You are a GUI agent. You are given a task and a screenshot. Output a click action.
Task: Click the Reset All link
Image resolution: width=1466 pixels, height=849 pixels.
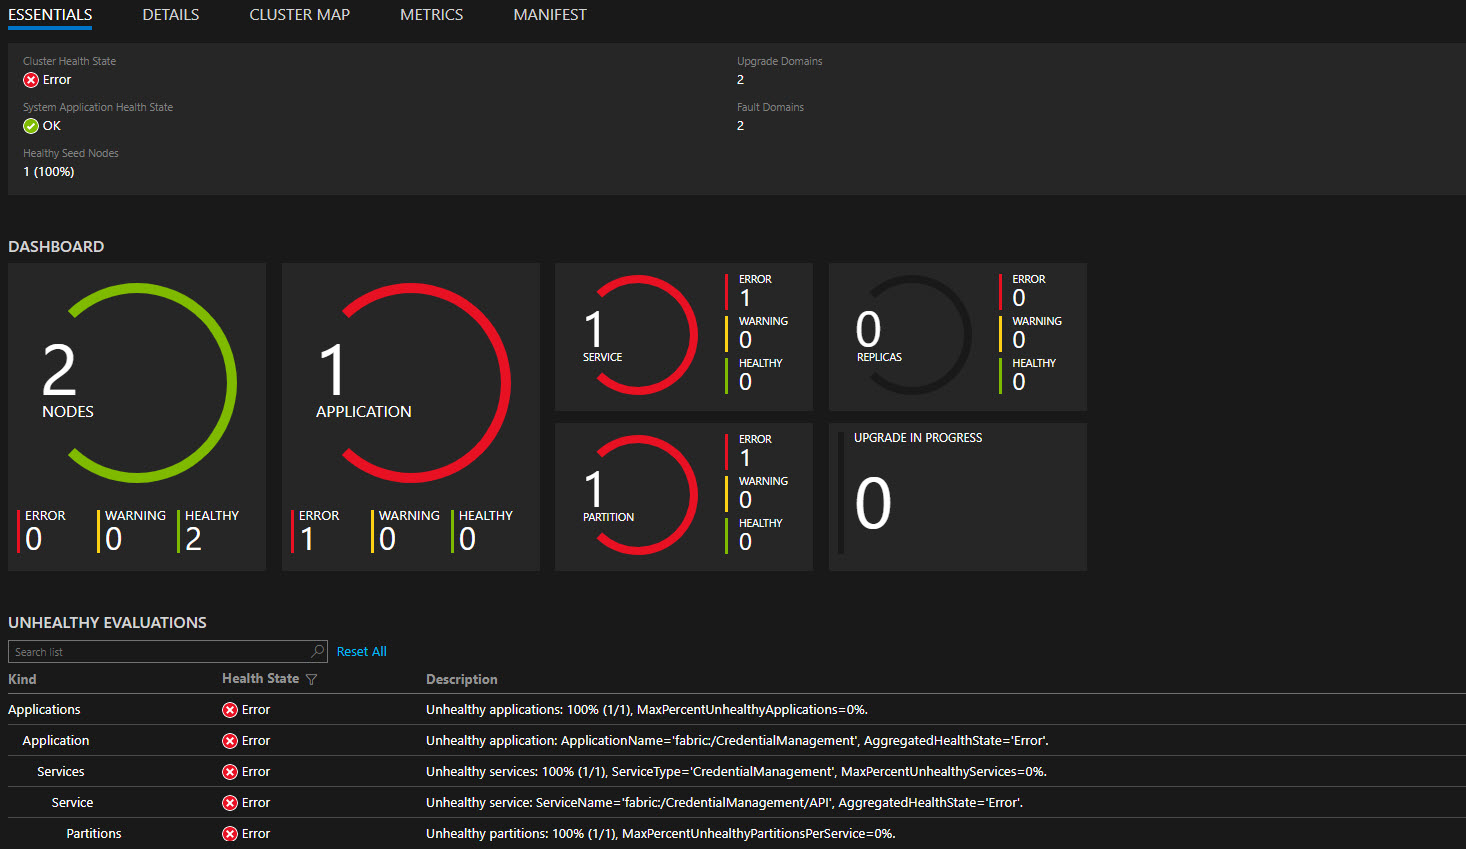[361, 651]
